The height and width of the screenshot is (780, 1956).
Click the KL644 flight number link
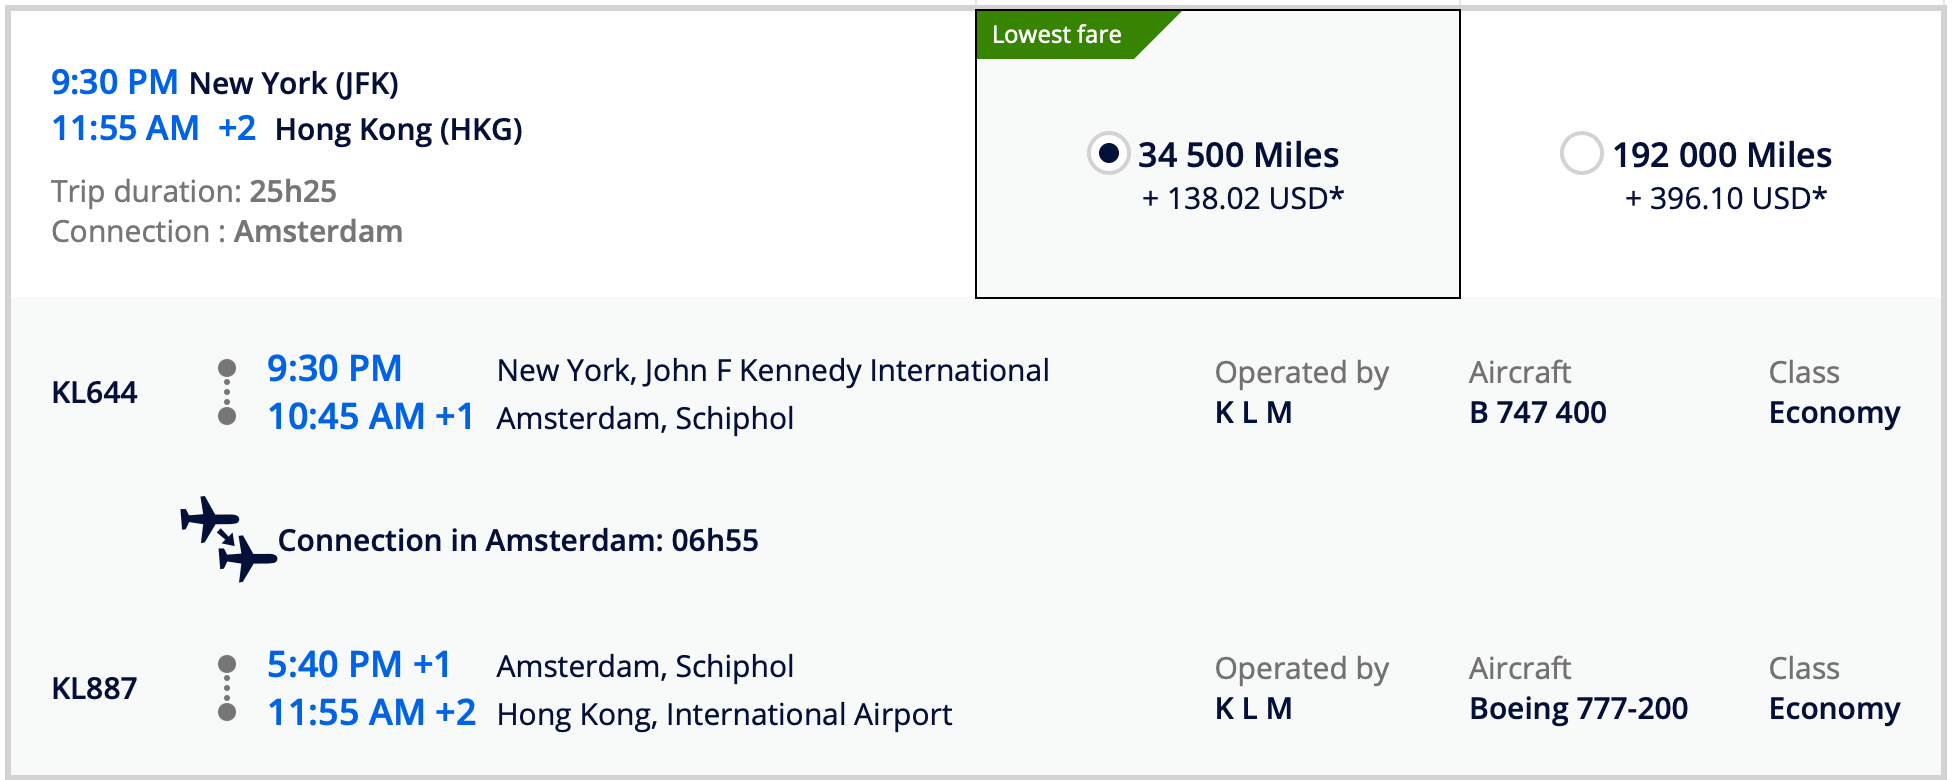95,392
